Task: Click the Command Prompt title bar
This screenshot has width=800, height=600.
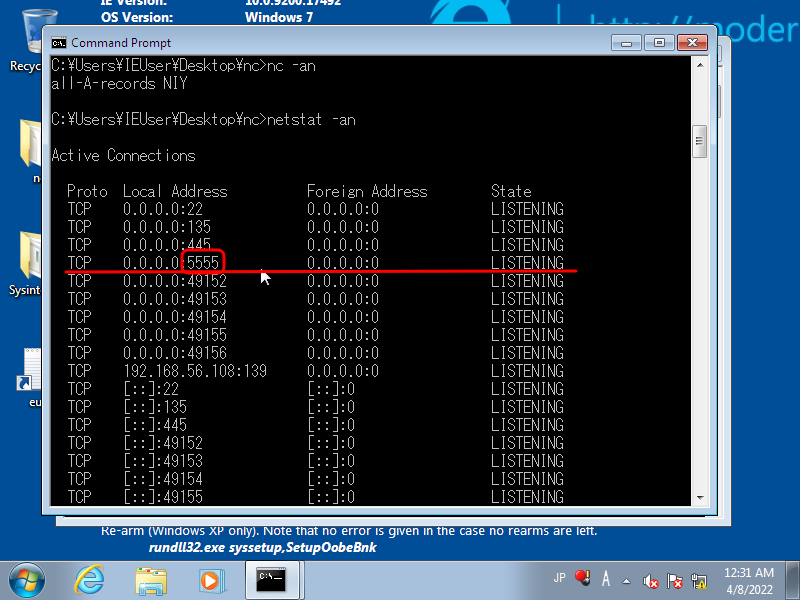Action: pyautogui.click(x=350, y=43)
